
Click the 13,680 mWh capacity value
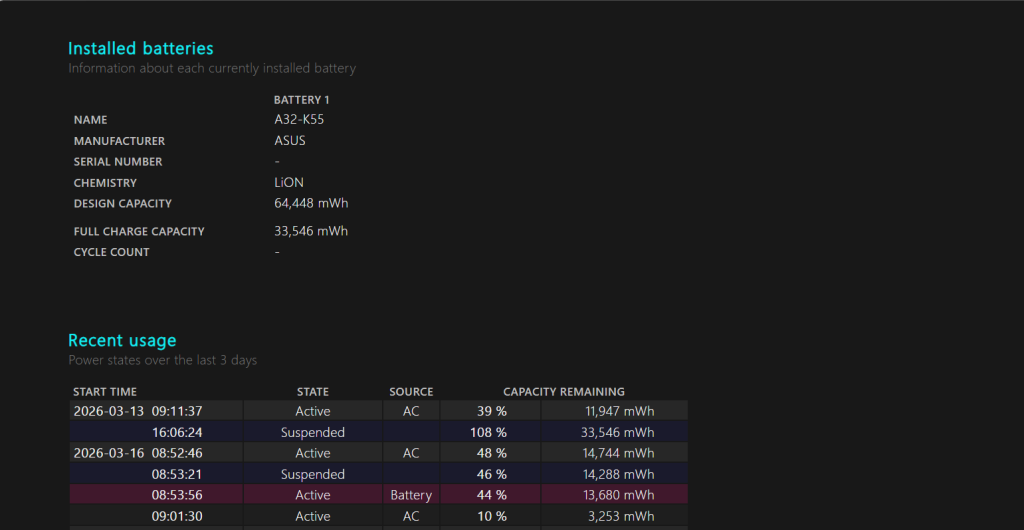click(620, 495)
